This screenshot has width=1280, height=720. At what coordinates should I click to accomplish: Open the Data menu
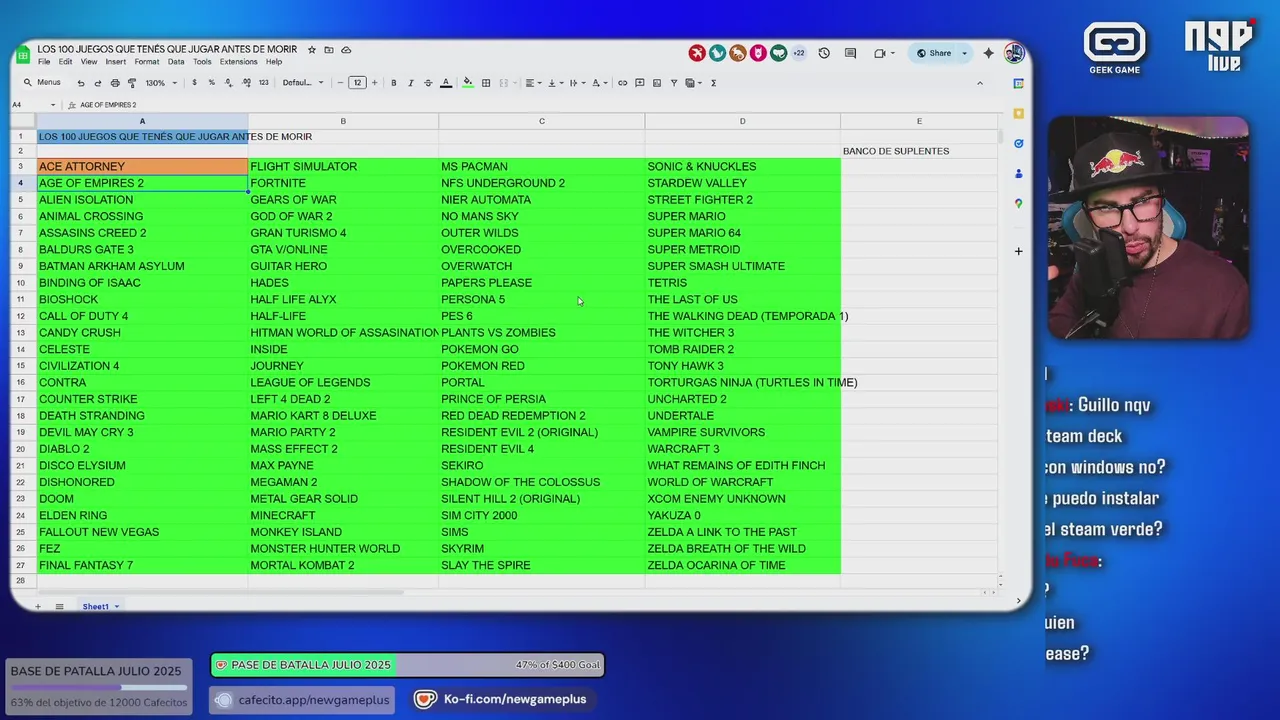click(x=176, y=62)
